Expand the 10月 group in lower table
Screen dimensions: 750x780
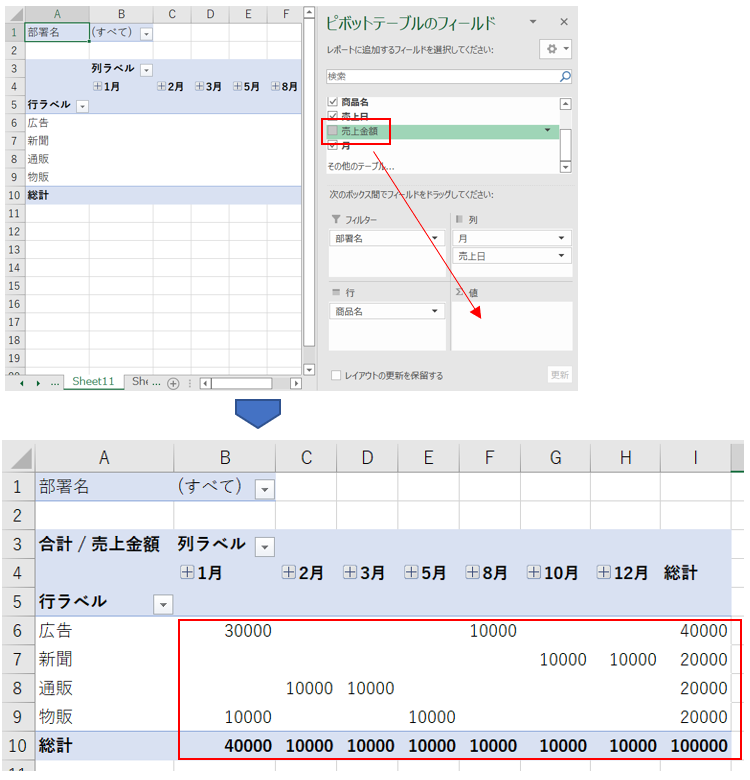[x=534, y=573]
